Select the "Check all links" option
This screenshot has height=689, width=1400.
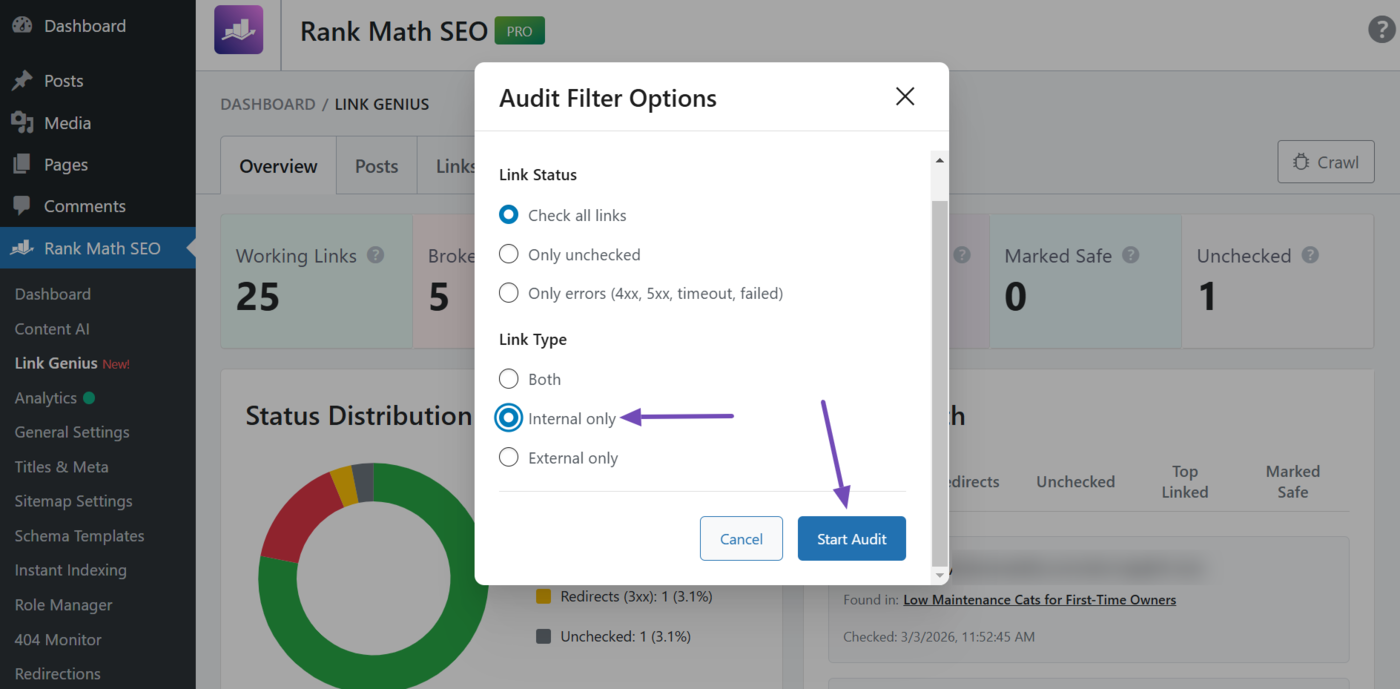click(x=509, y=214)
